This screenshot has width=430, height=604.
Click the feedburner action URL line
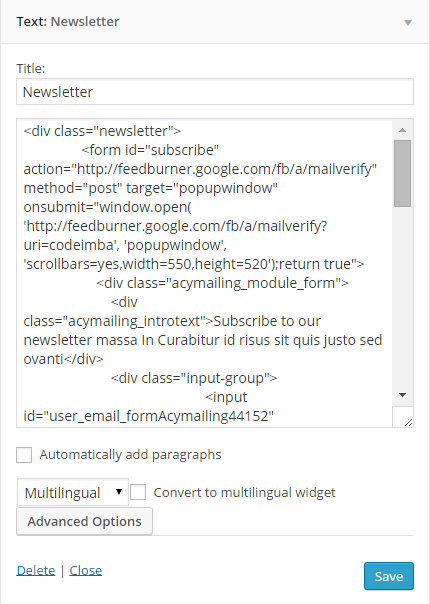(200, 169)
